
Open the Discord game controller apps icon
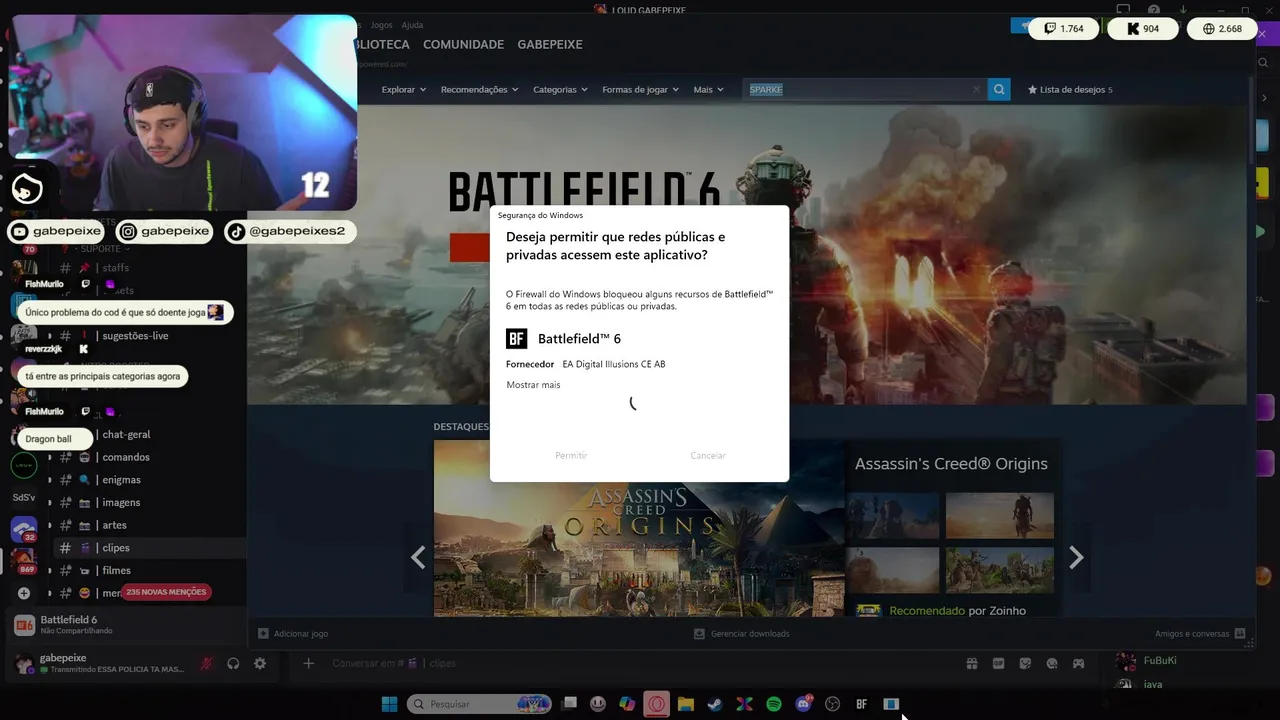(1079, 663)
